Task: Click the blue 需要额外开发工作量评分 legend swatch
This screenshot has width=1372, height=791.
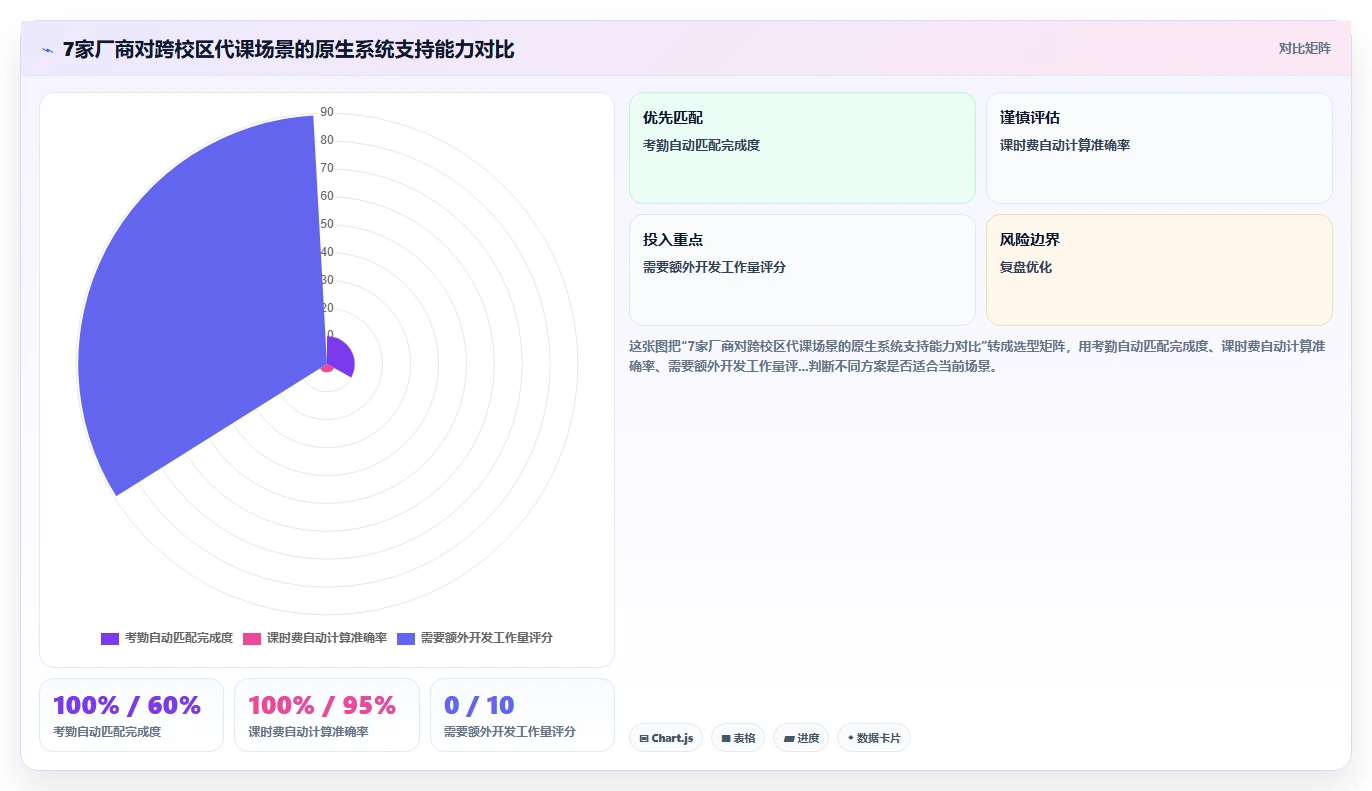Action: click(406, 638)
